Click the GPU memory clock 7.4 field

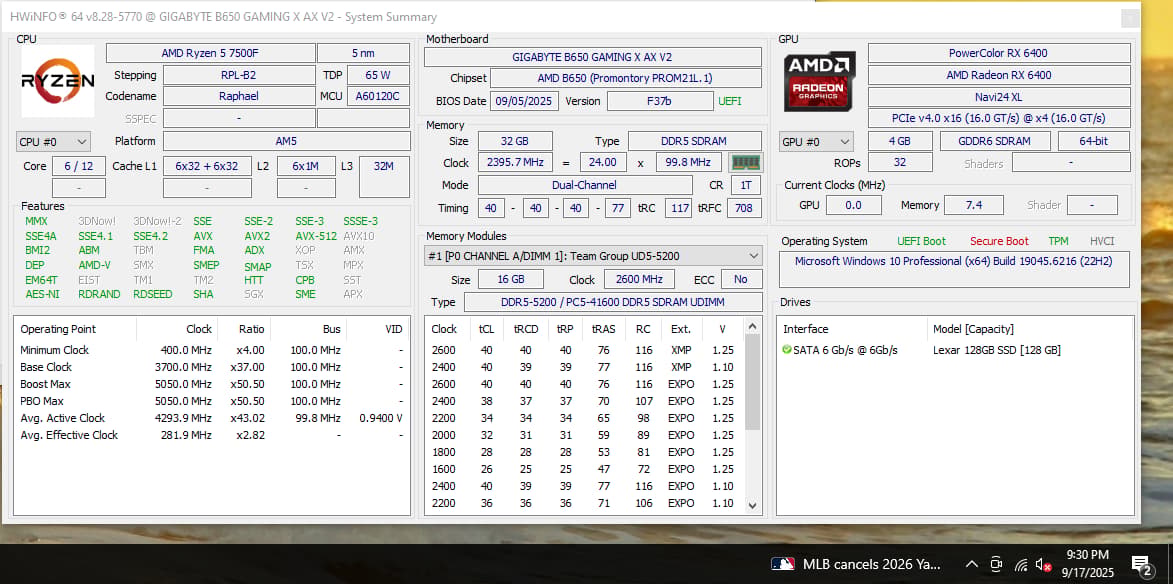tap(973, 205)
